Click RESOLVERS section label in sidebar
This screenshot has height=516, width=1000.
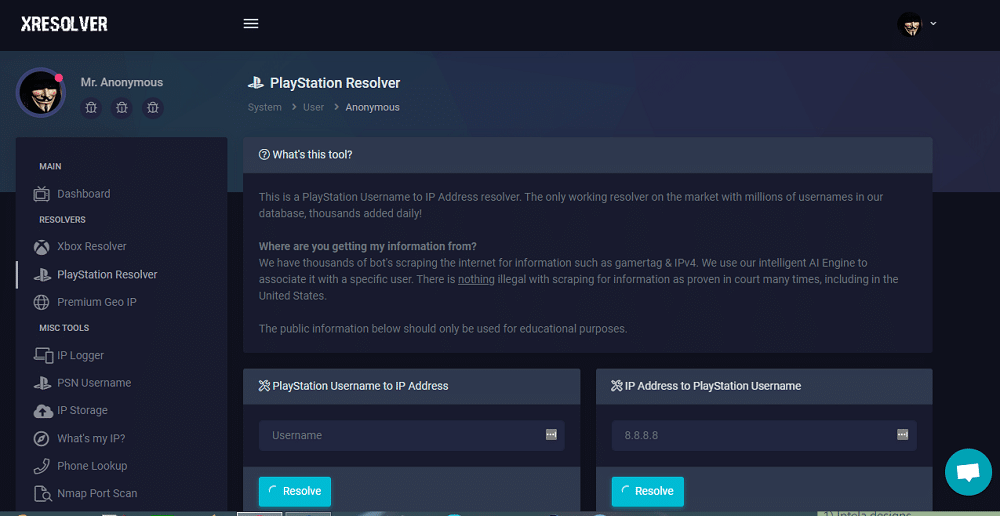62,219
